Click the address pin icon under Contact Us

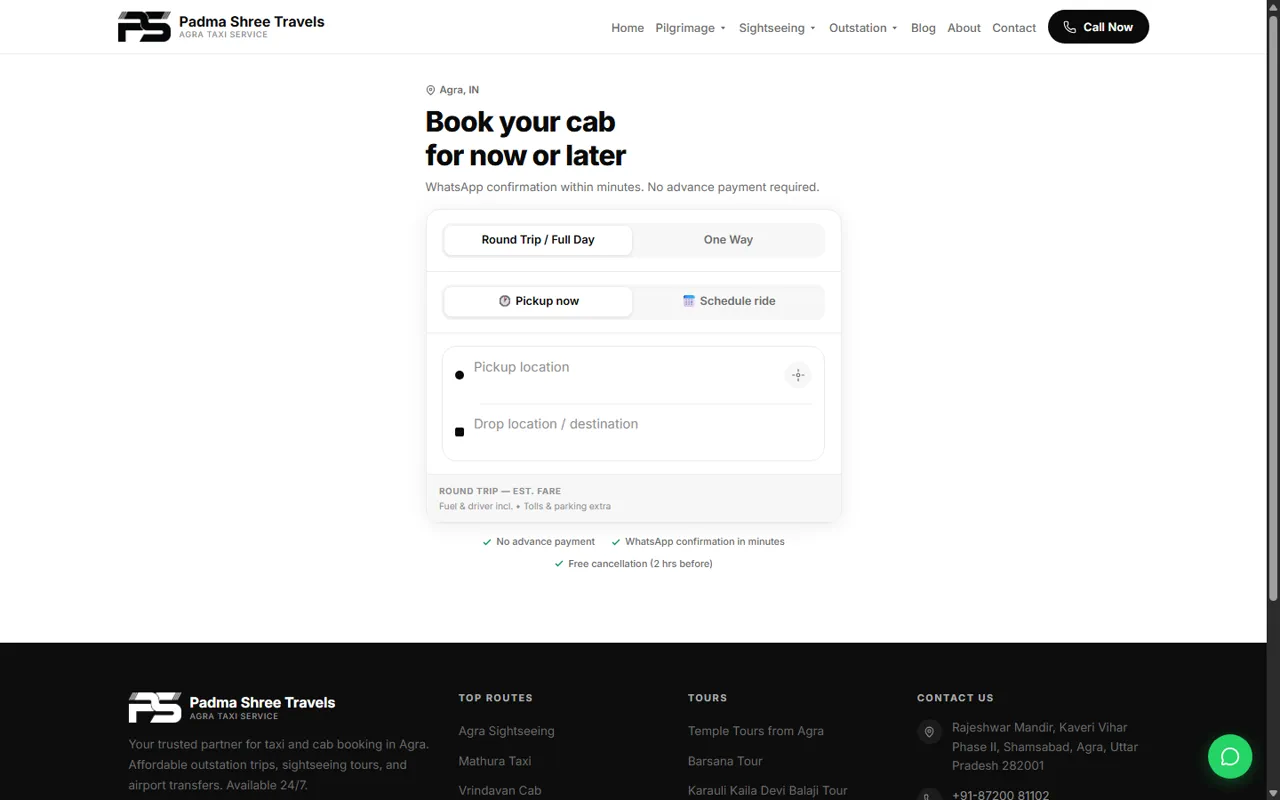click(x=929, y=732)
